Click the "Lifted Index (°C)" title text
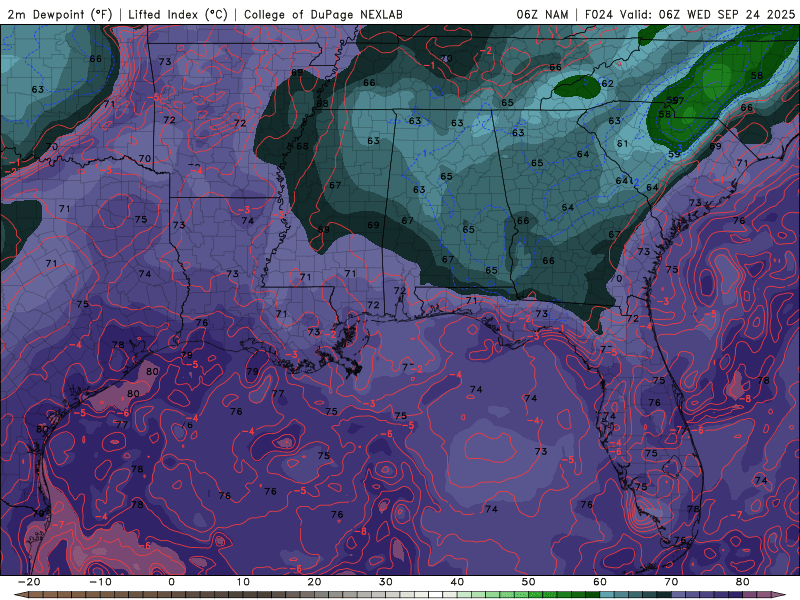The image size is (800, 600). pos(178,14)
